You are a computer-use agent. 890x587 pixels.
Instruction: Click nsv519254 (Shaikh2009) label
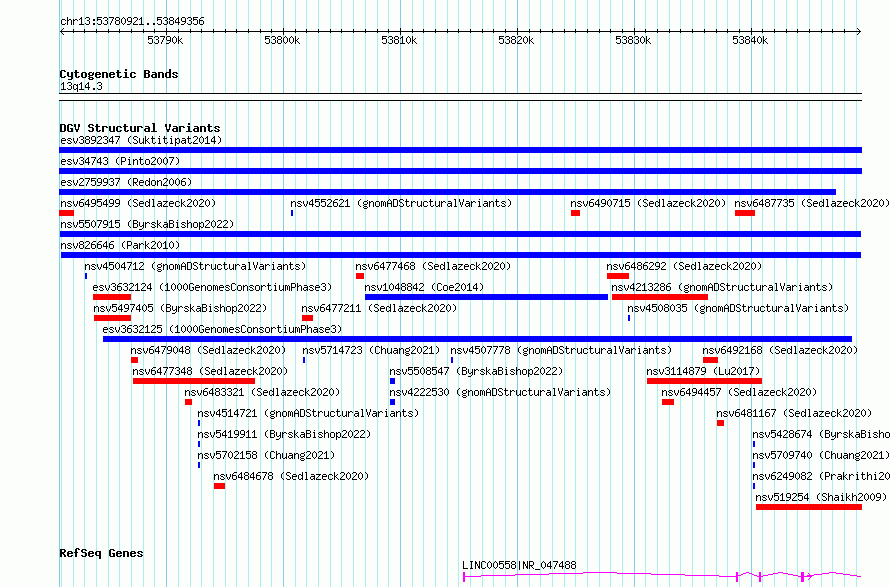click(x=821, y=497)
